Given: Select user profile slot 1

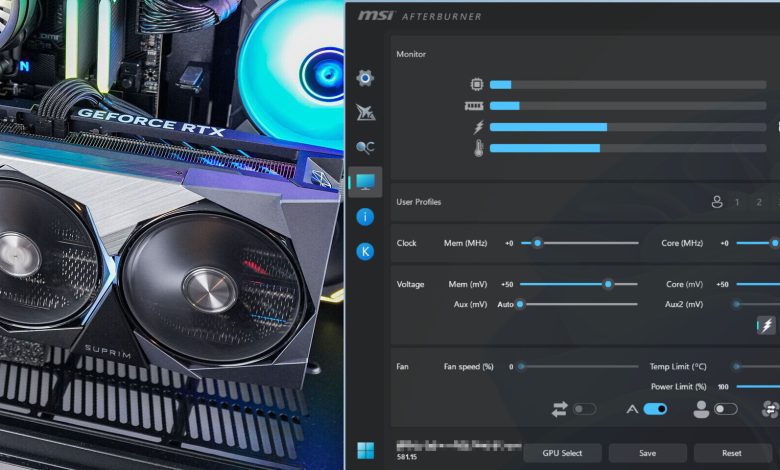Looking at the screenshot, I should tap(738, 202).
